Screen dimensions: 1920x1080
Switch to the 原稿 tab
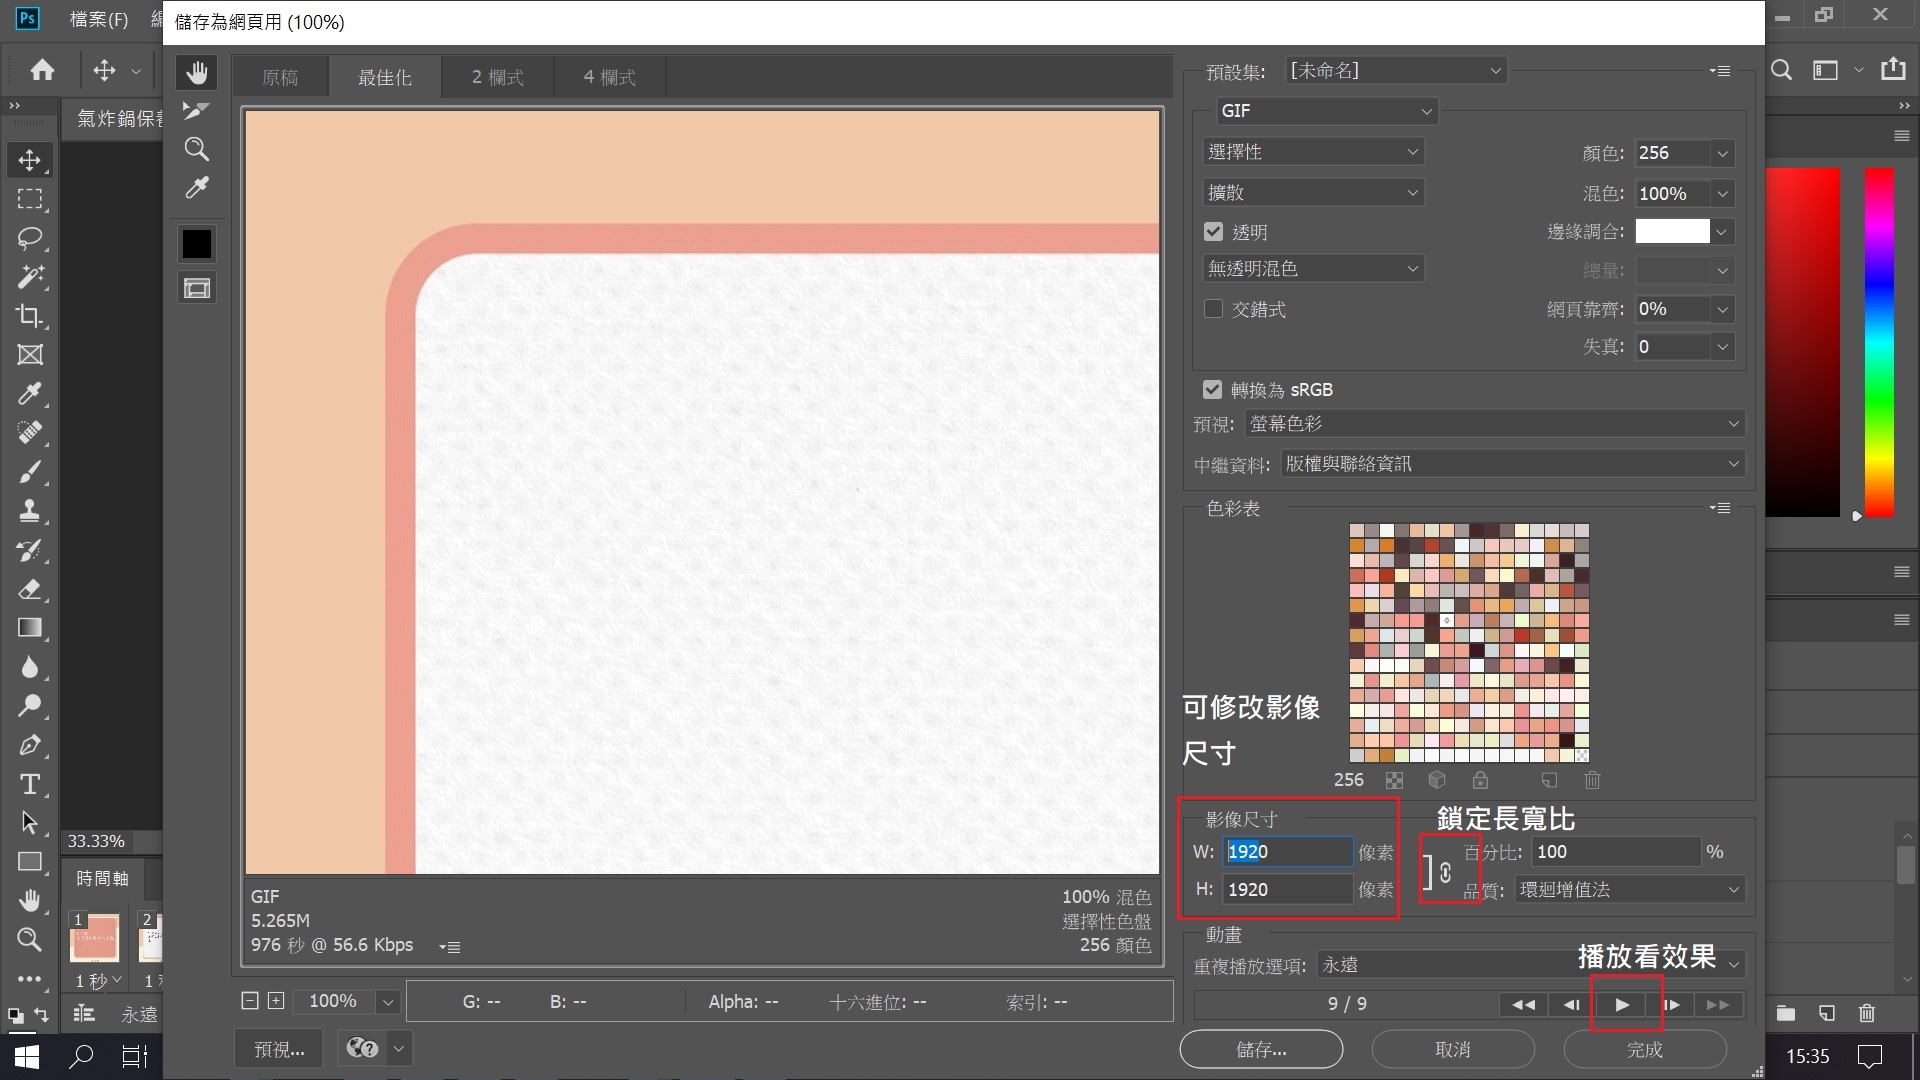(x=280, y=76)
